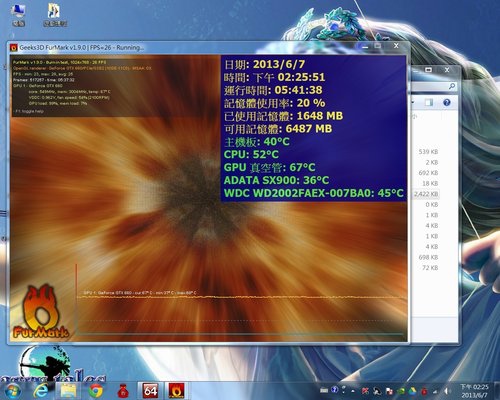The width and height of the screenshot is (500, 400).
Task: Click the green tray icon beside Google Drive
Action: (401, 391)
